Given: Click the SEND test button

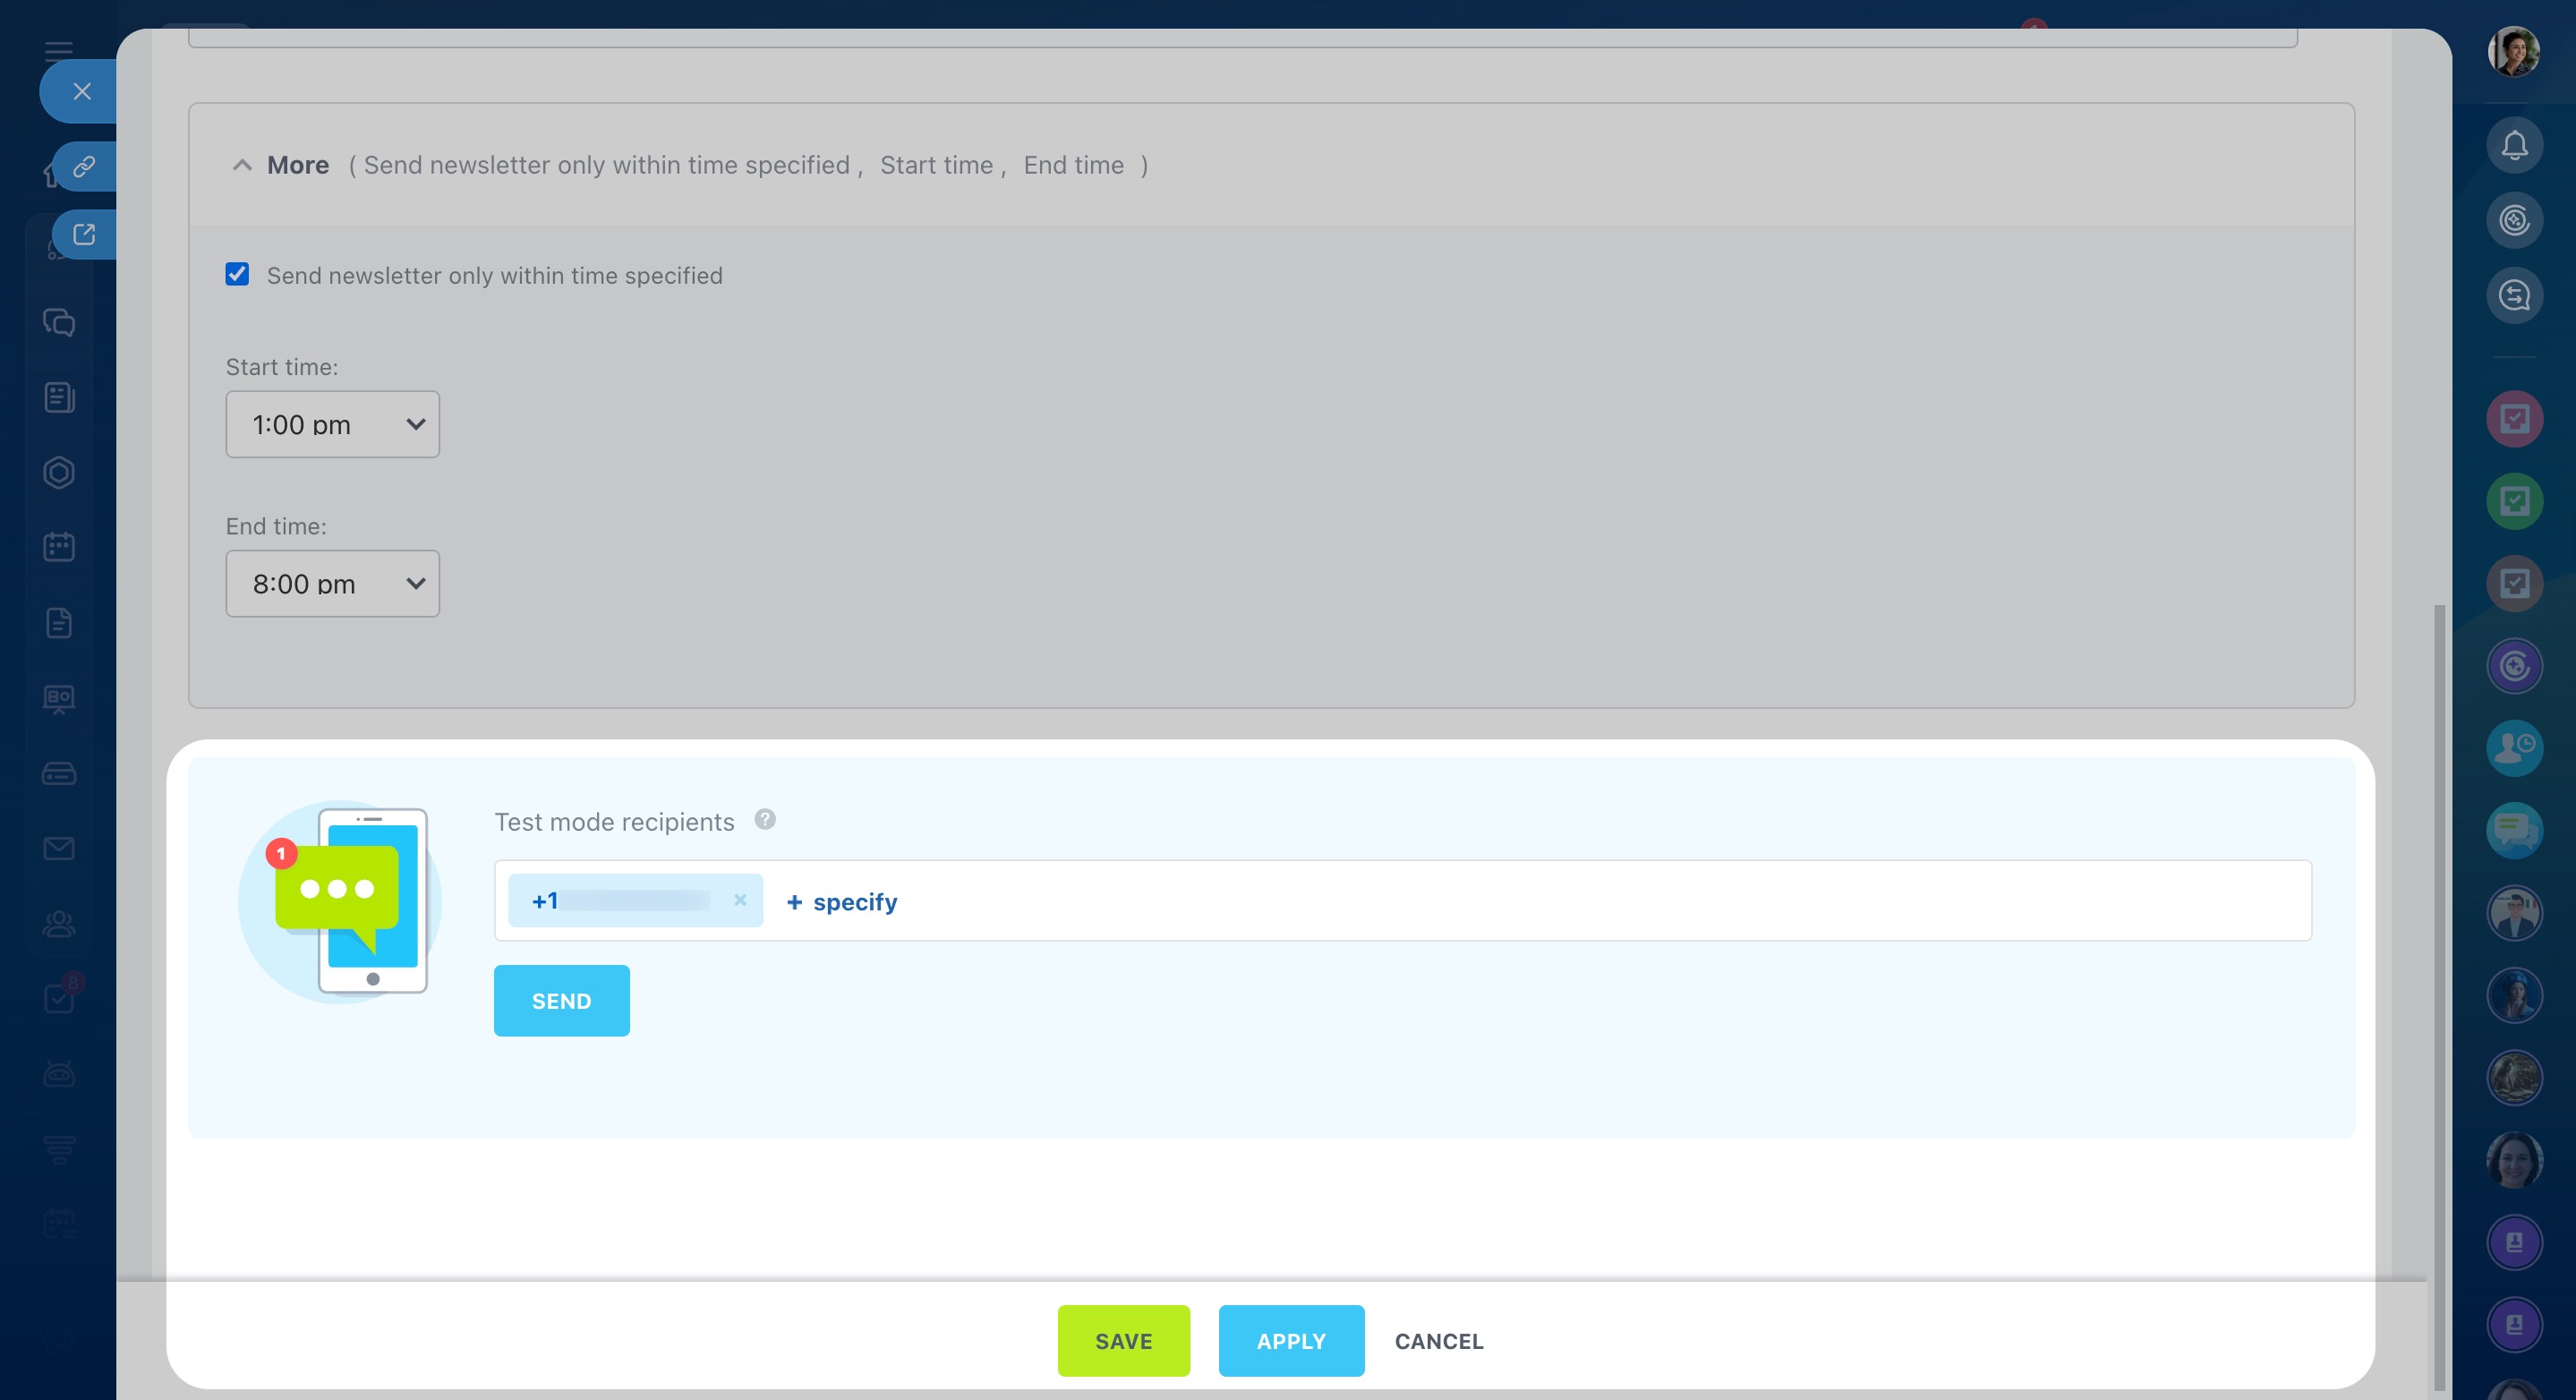Looking at the screenshot, I should point(561,1000).
